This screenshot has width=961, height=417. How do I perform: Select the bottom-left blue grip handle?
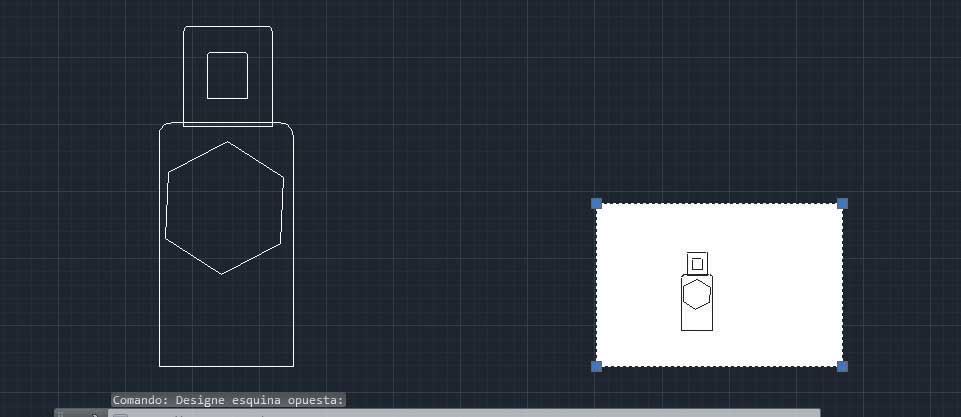point(597,366)
